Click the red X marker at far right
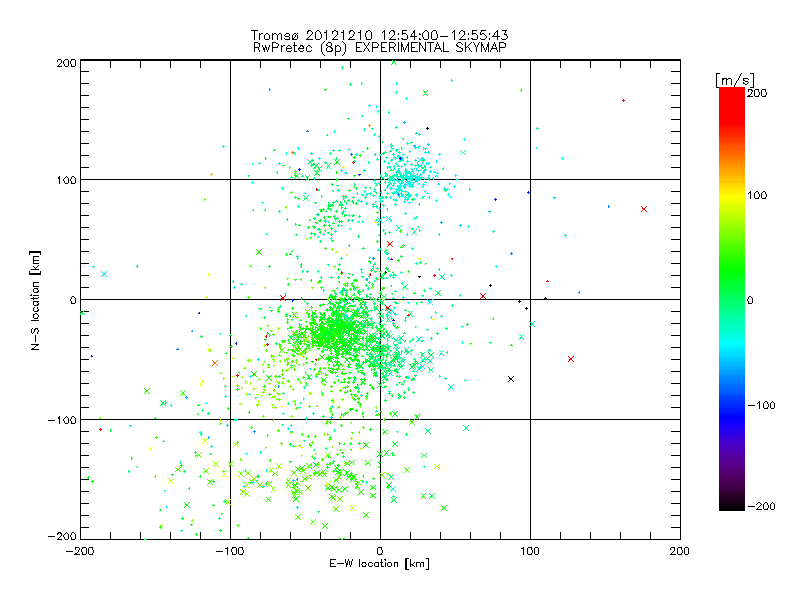Image resolution: width=800 pixels, height=600 pixels. click(644, 209)
